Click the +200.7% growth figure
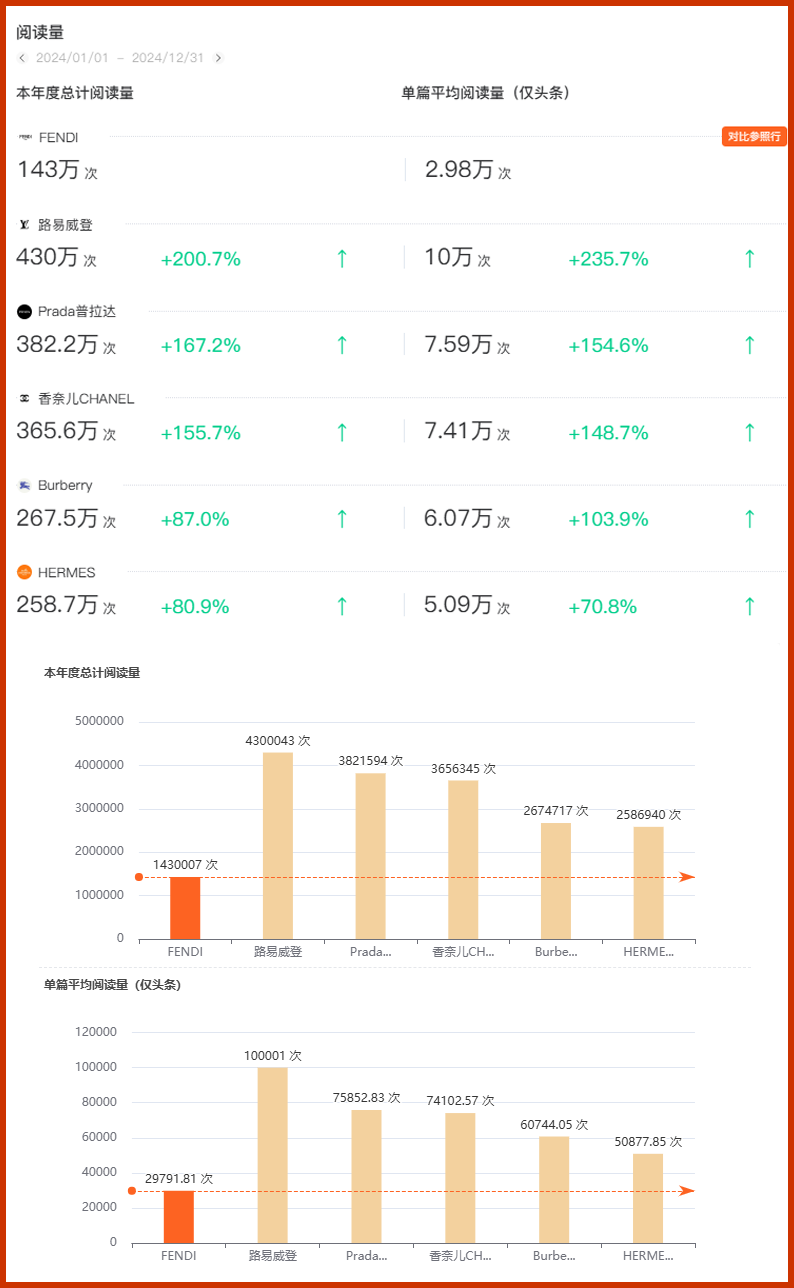Image resolution: width=794 pixels, height=1288 pixels. click(x=201, y=259)
